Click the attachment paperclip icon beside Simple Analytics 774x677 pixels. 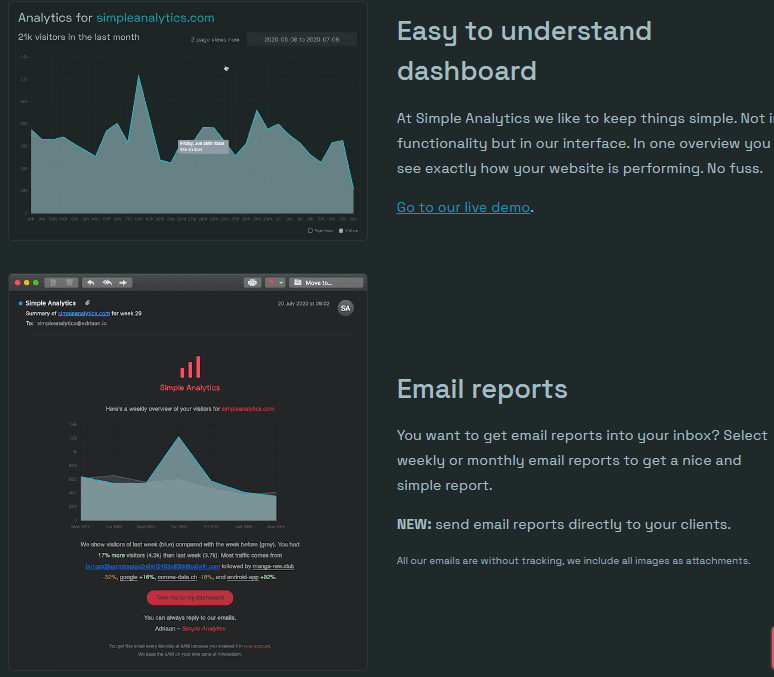coord(87,303)
